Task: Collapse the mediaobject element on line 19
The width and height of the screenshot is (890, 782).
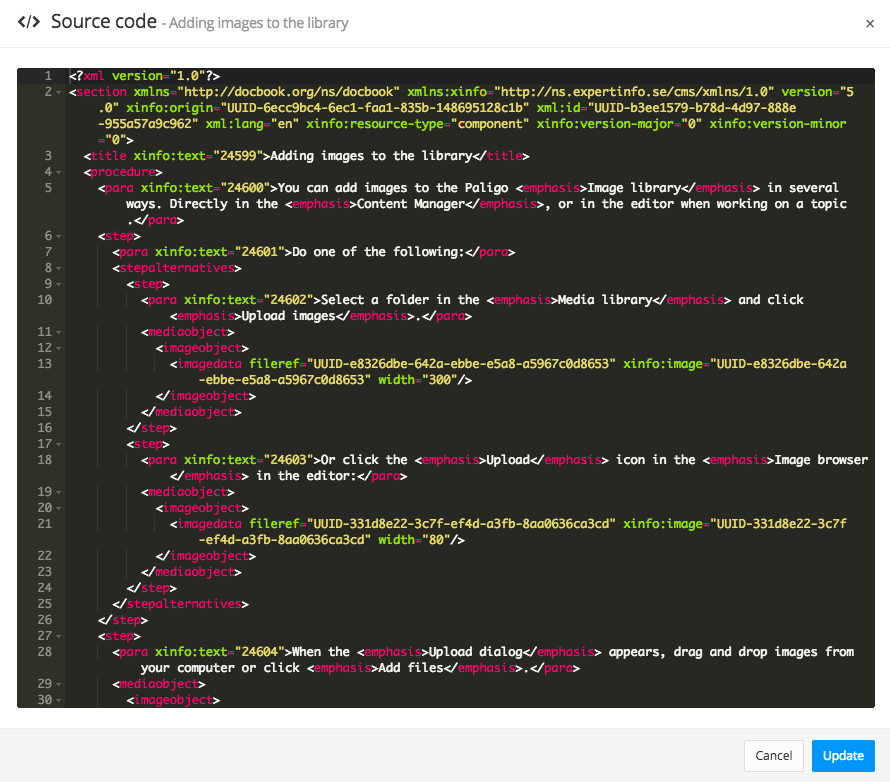Action: 58,491
